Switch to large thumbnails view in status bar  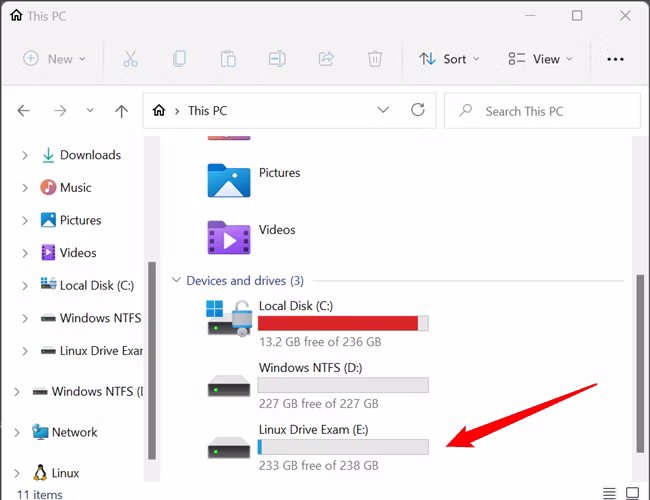pos(632,493)
